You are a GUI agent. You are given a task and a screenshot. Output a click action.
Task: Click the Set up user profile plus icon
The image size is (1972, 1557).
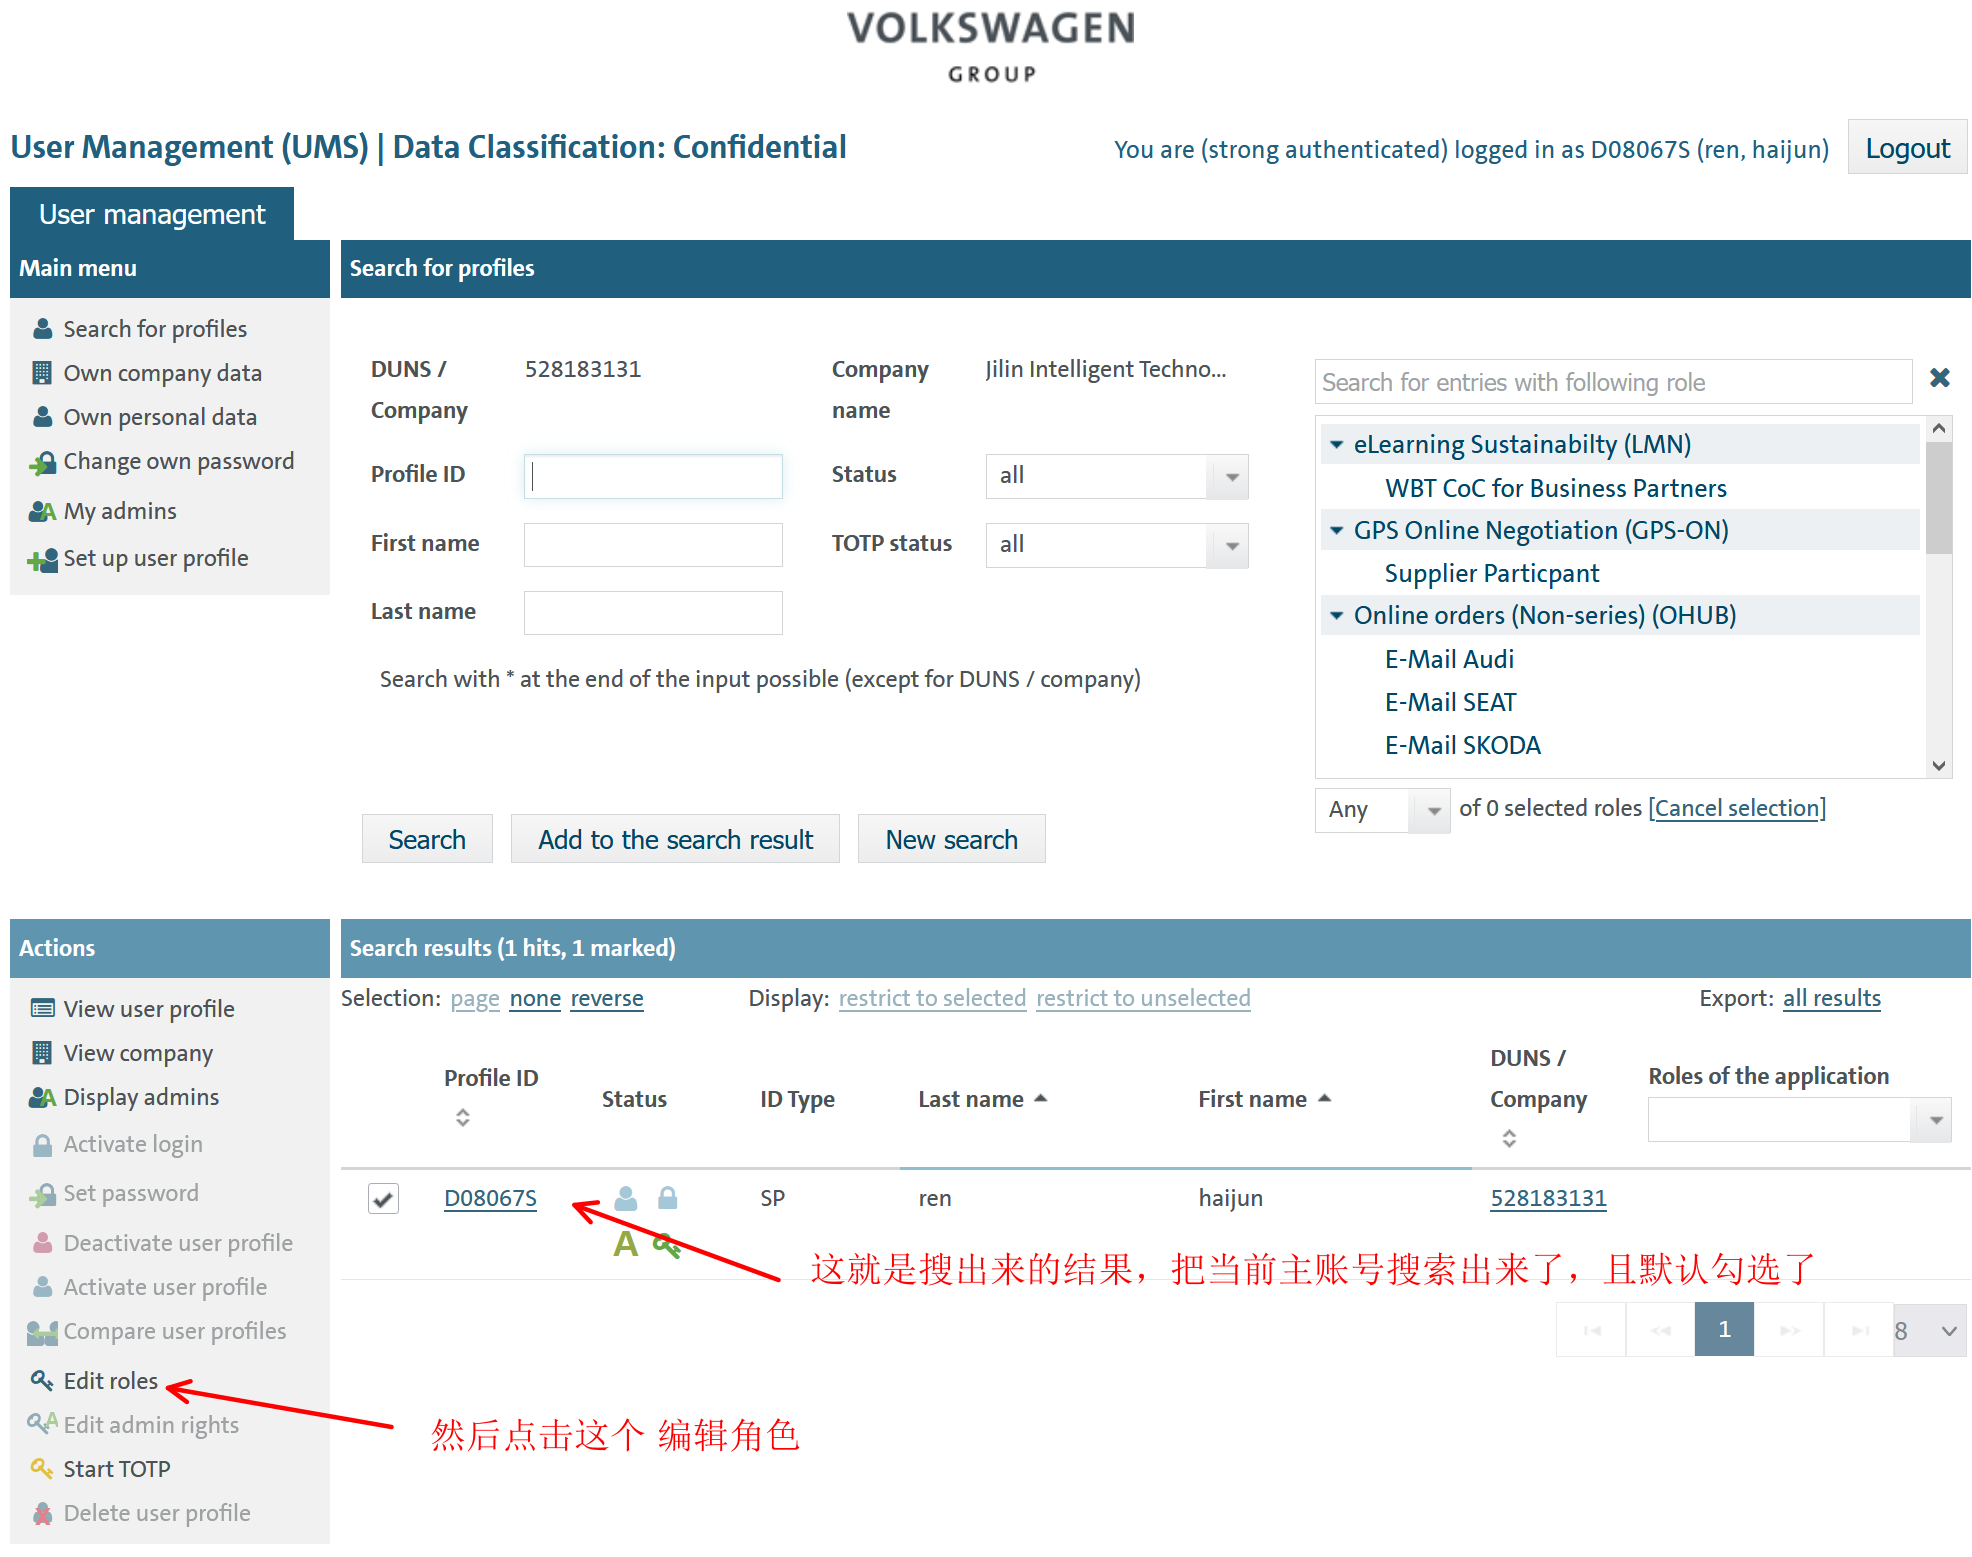coord(42,559)
